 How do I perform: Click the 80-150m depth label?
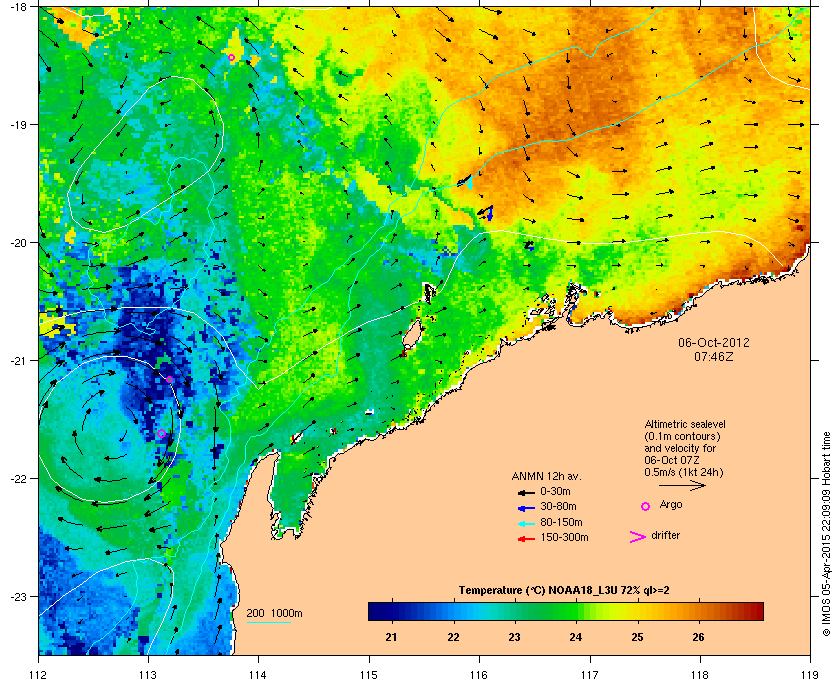tap(561, 522)
